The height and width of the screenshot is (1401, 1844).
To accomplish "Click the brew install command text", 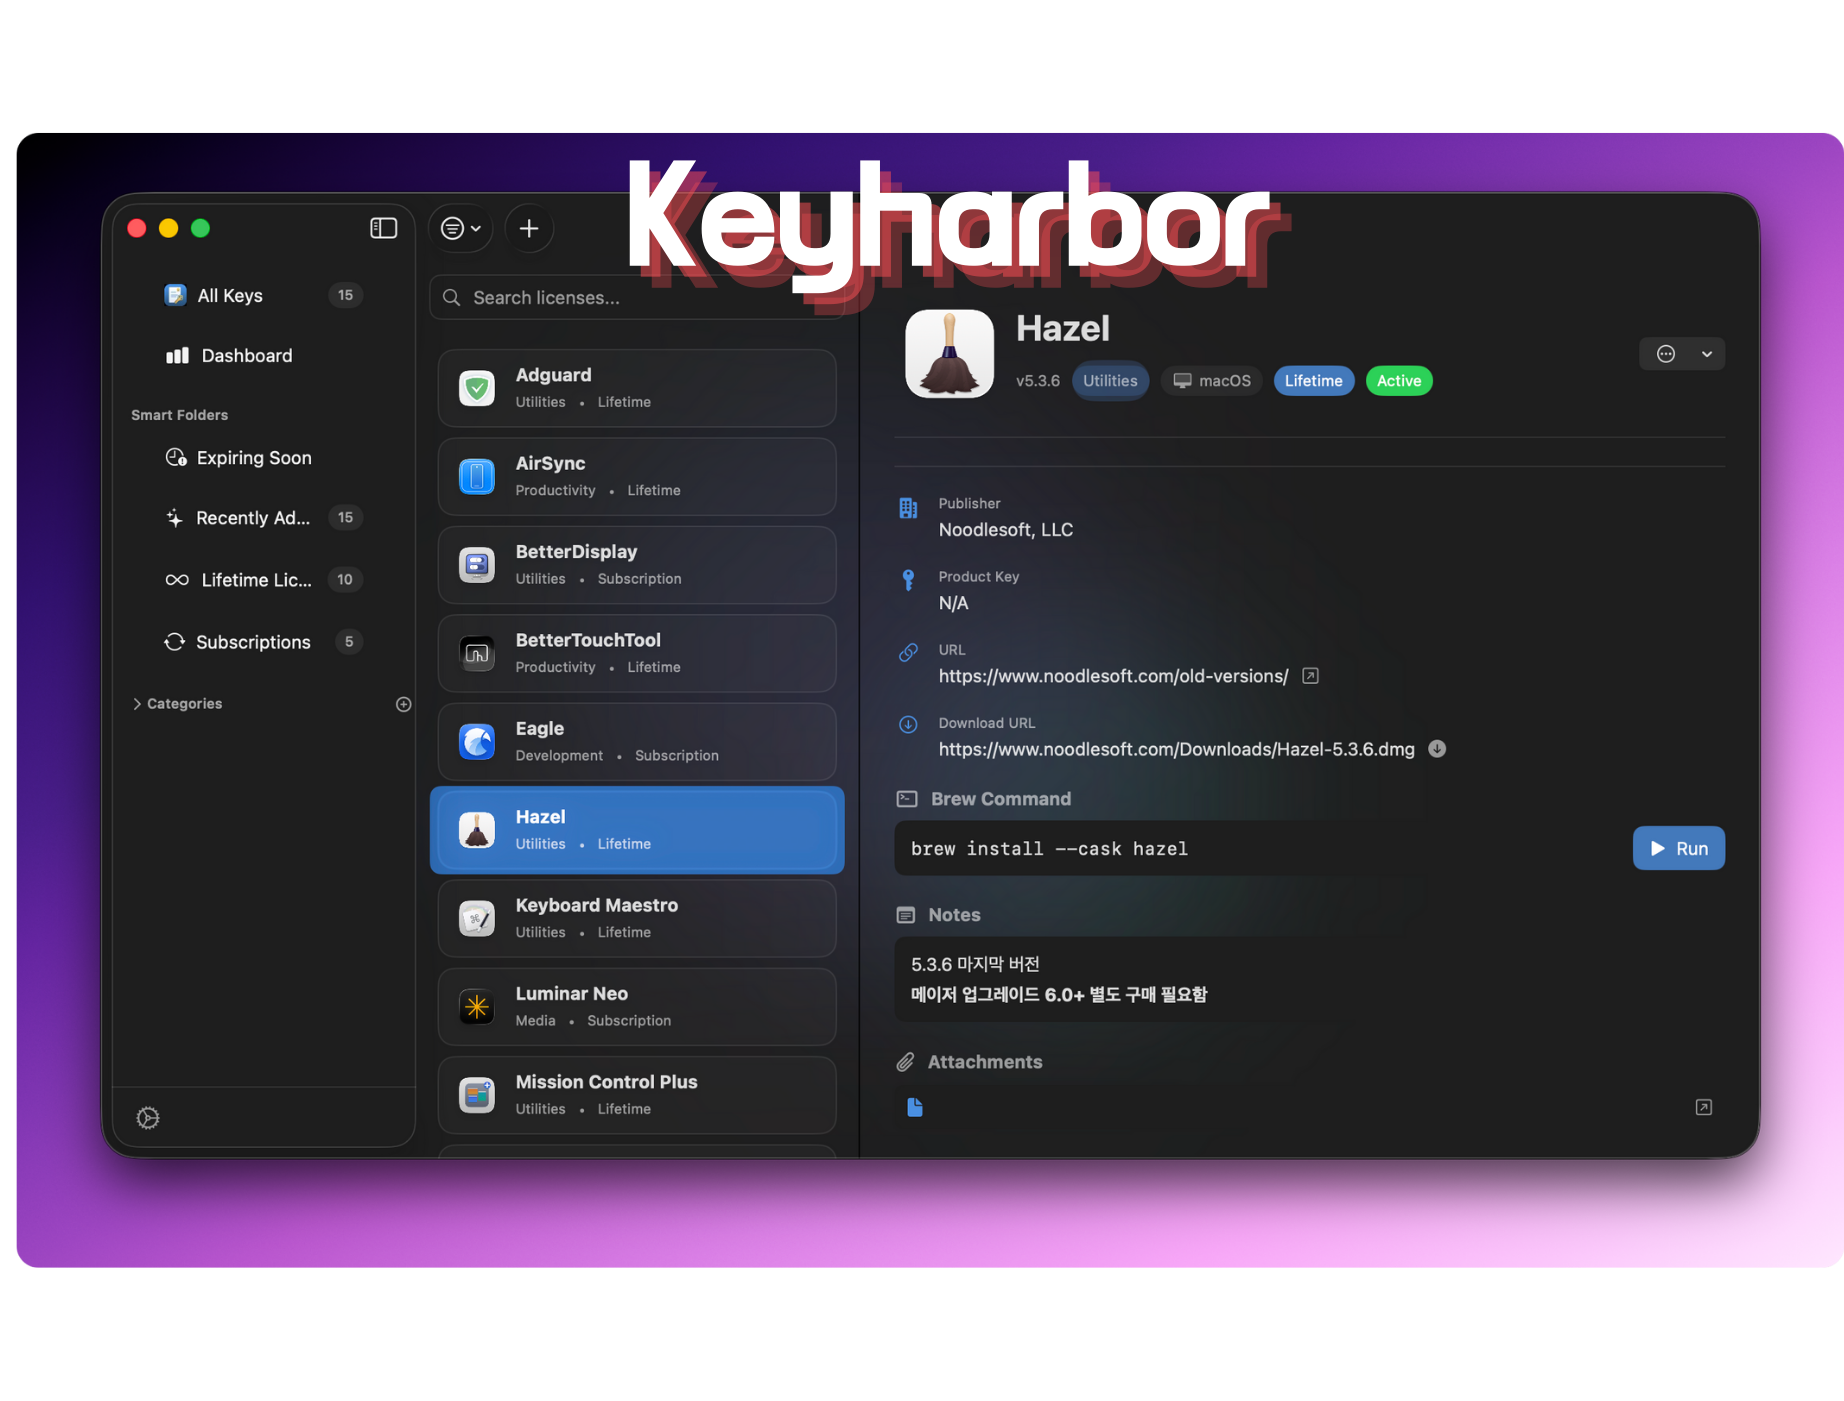I will pyautogui.click(x=1049, y=849).
